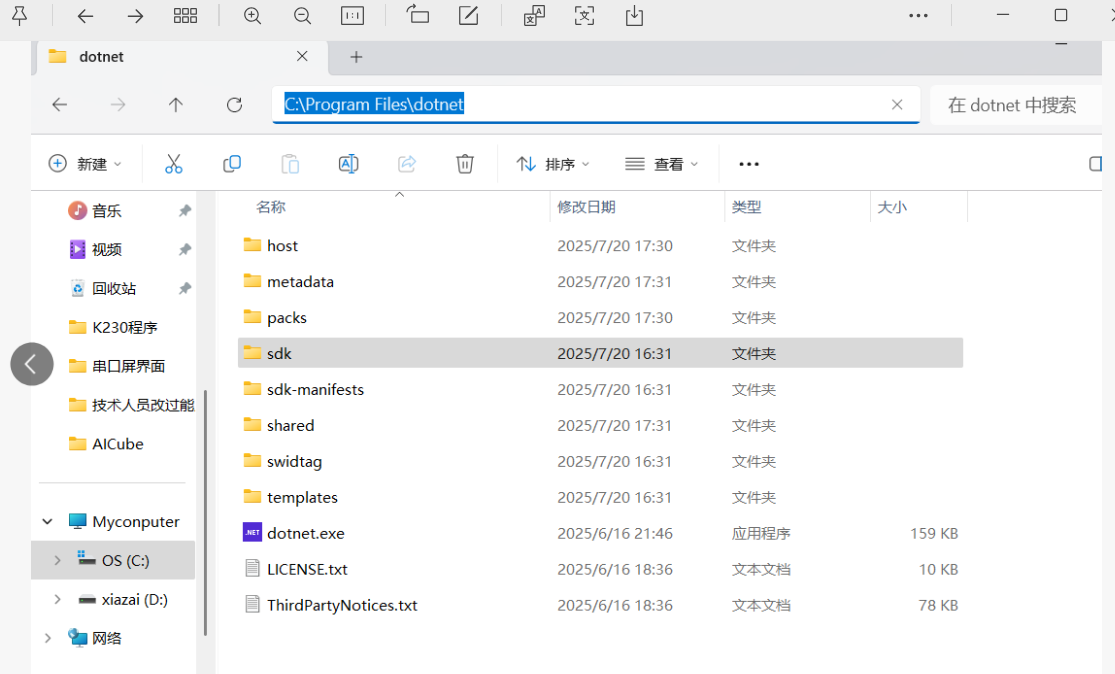This screenshot has width=1115, height=674.
Task: Open AICube folder in sidebar
Action: 117,444
